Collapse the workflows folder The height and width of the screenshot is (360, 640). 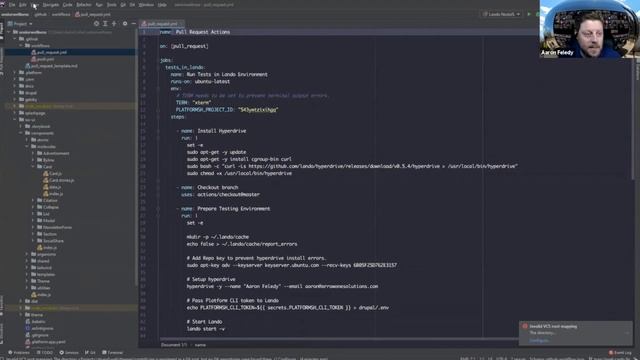click(21, 46)
